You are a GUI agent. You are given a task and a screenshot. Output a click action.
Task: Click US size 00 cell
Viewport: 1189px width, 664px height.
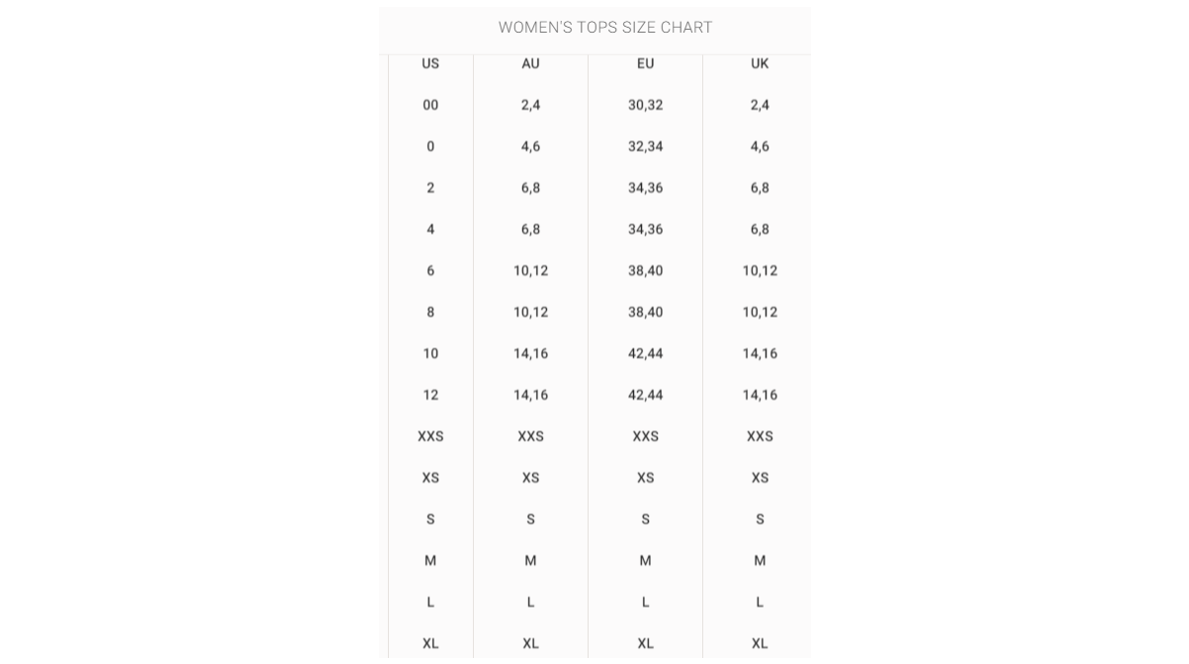click(430, 105)
